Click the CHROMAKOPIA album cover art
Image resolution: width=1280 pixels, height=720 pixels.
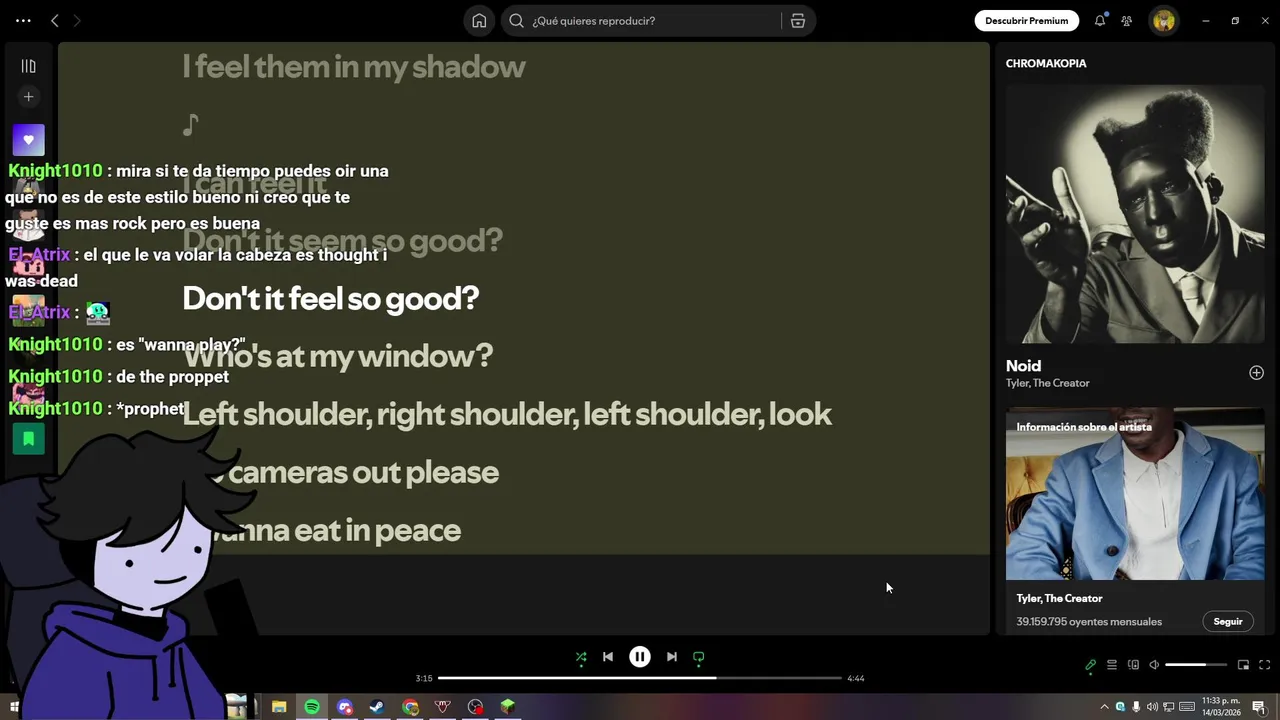[x=1135, y=214]
